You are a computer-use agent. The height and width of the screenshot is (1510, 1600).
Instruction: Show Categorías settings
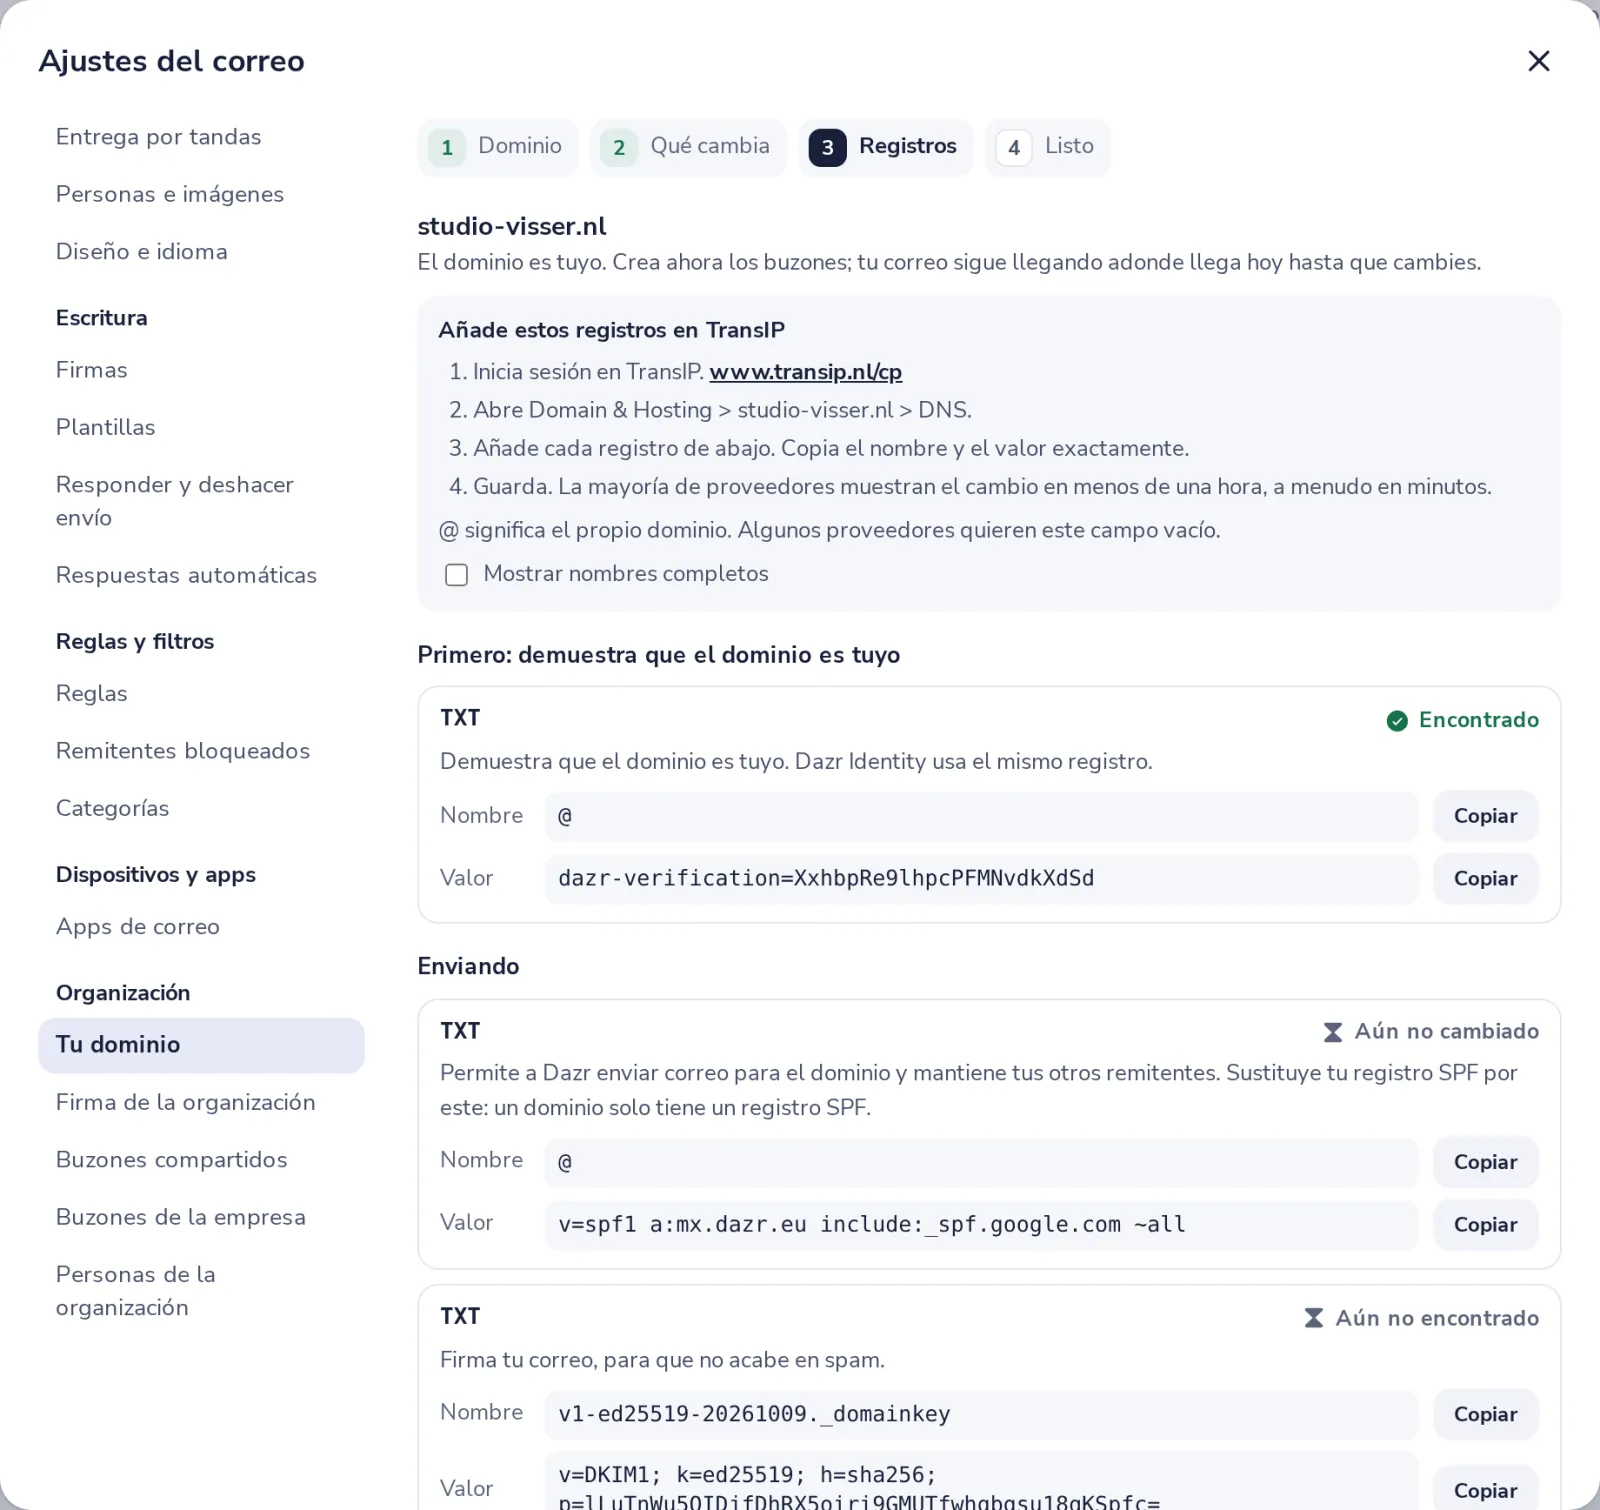point(201,808)
